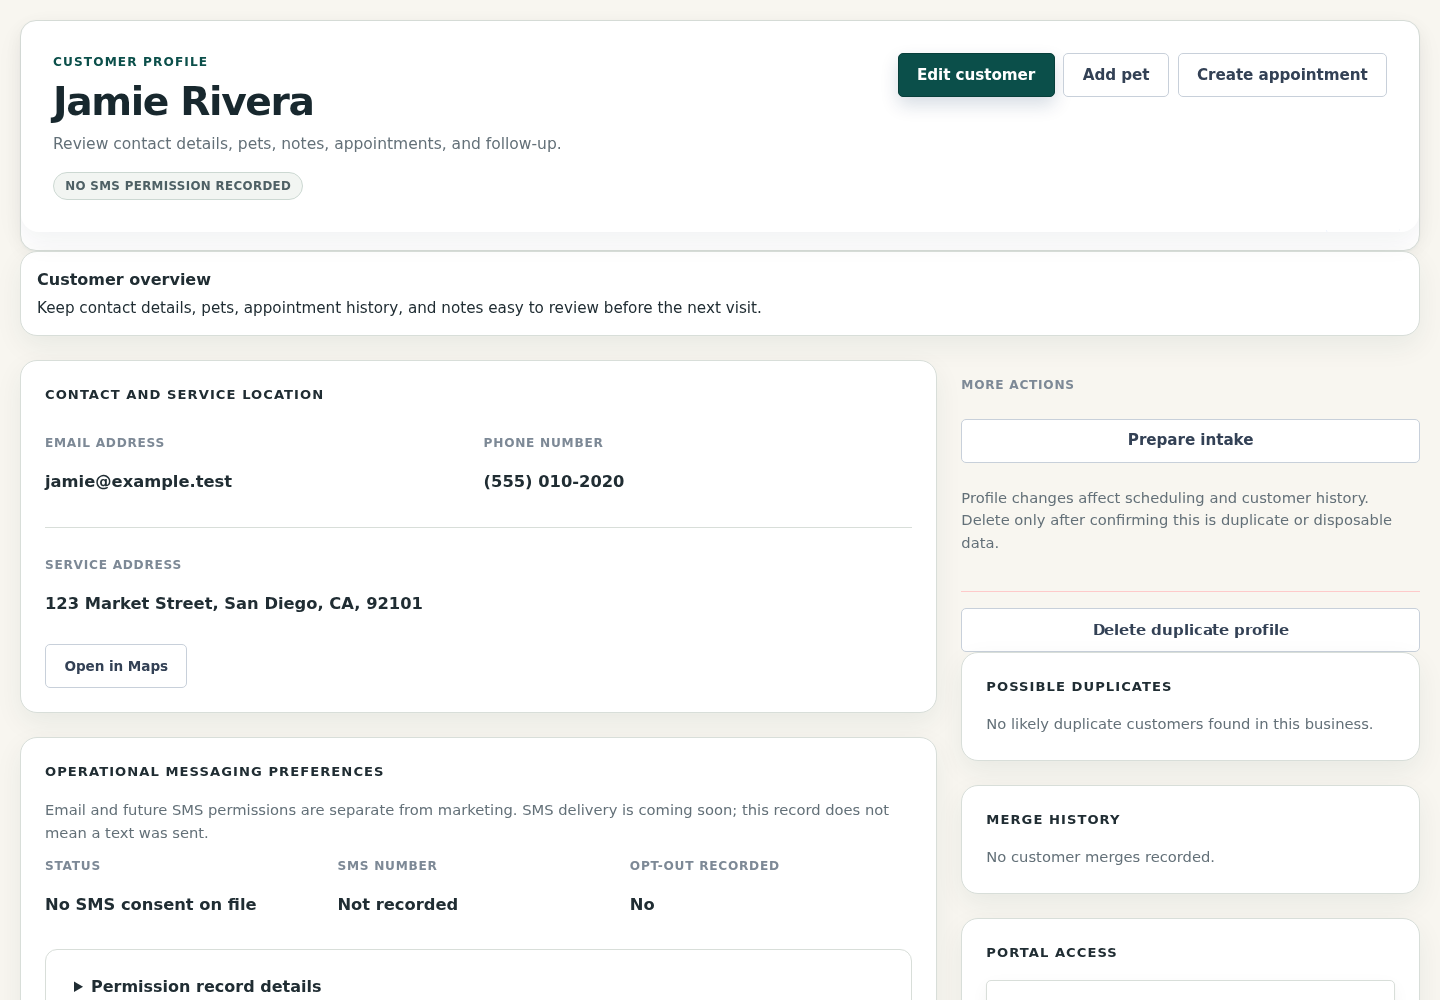Click the Portal access heading
The image size is (1440, 1000).
coord(1051,953)
